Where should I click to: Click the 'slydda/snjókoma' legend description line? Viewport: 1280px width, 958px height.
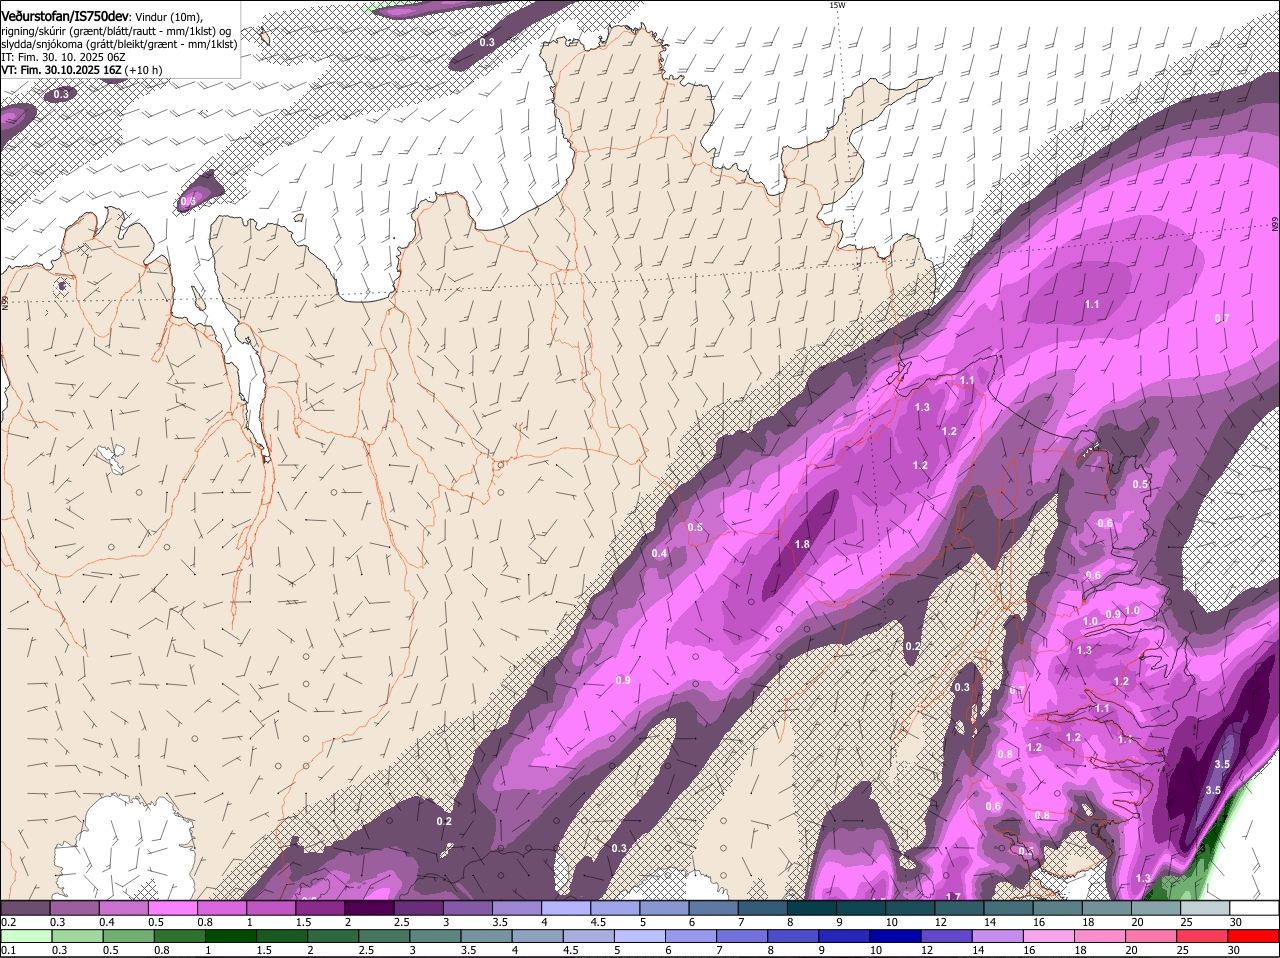[x=118, y=44]
